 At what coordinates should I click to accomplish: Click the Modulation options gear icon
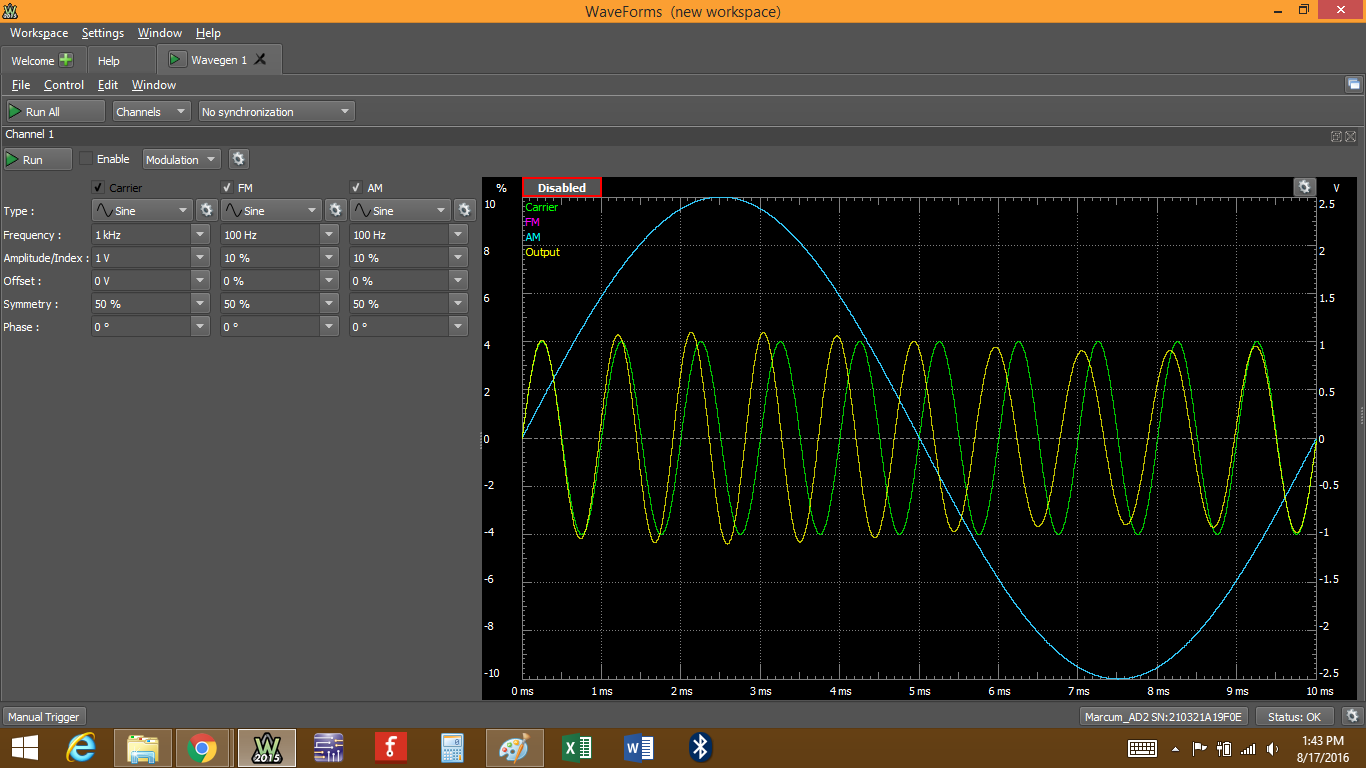[x=238, y=158]
